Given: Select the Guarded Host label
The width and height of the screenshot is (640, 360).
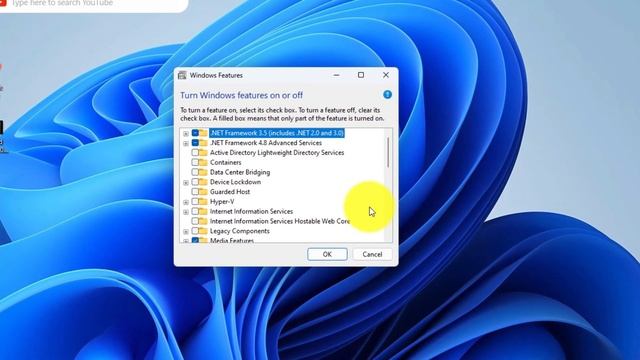Looking at the screenshot, I should [230, 192].
